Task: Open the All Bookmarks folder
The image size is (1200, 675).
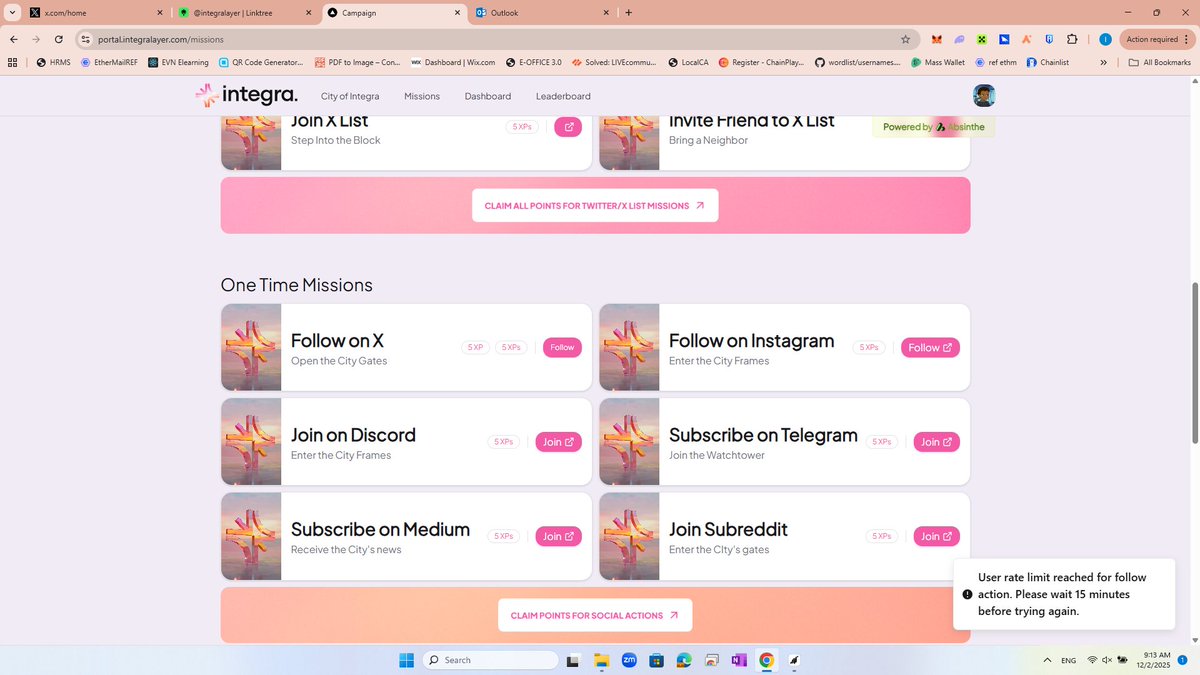Action: [1160, 62]
